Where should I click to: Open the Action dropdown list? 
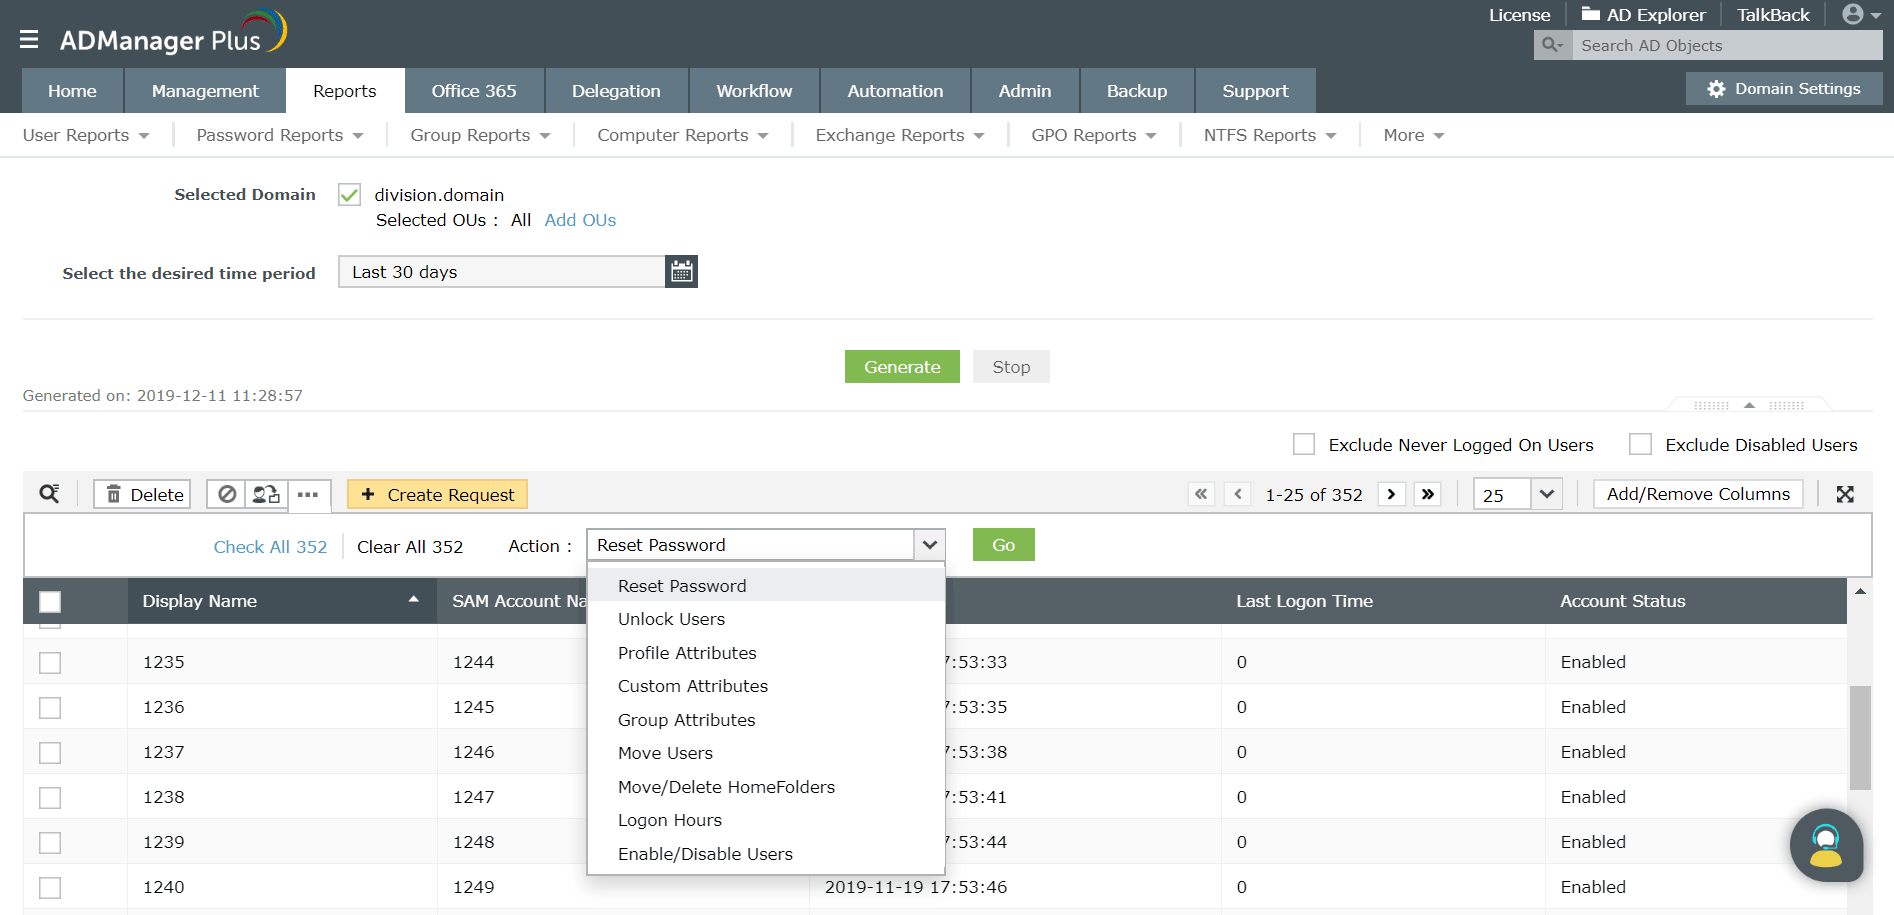pos(929,544)
